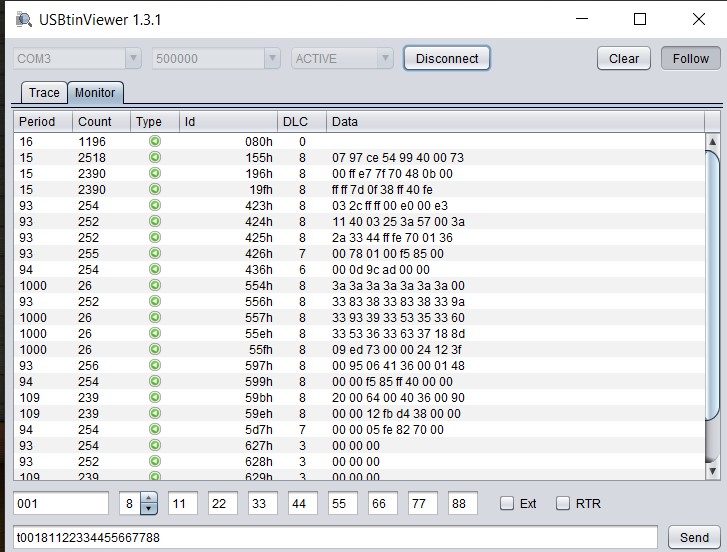Screen dimensions: 727x552
Task: Select the Monitor tab
Action: 95,93
